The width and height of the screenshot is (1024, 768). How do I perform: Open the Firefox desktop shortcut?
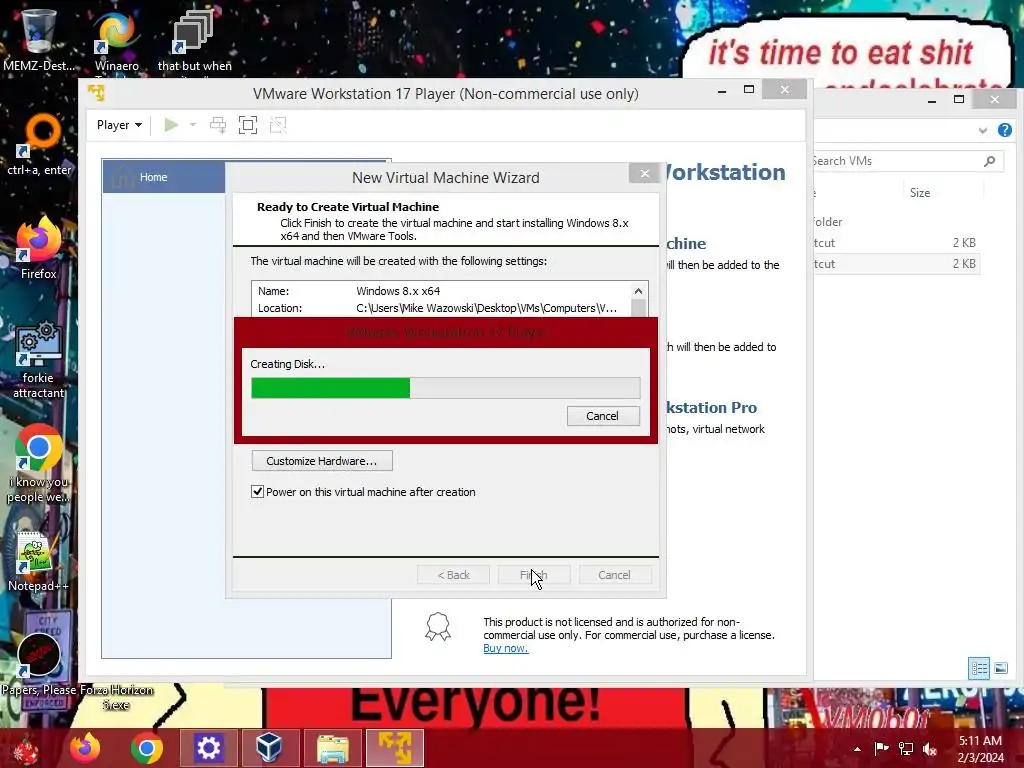[x=39, y=248]
